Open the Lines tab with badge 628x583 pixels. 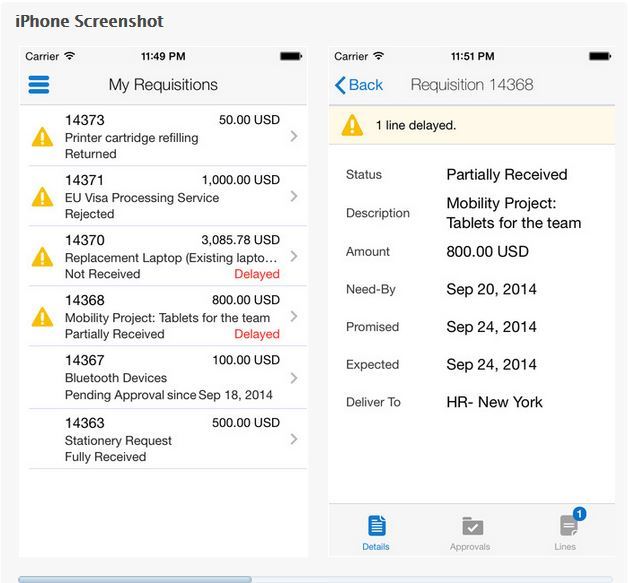pyautogui.click(x=567, y=526)
